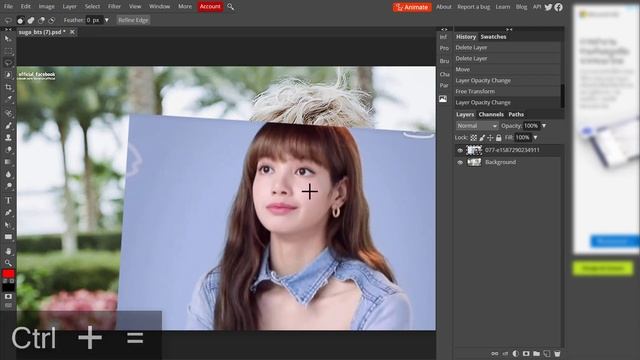Open the image icon side panel
This screenshot has width=640, height=360.
pyautogui.click(x=443, y=99)
